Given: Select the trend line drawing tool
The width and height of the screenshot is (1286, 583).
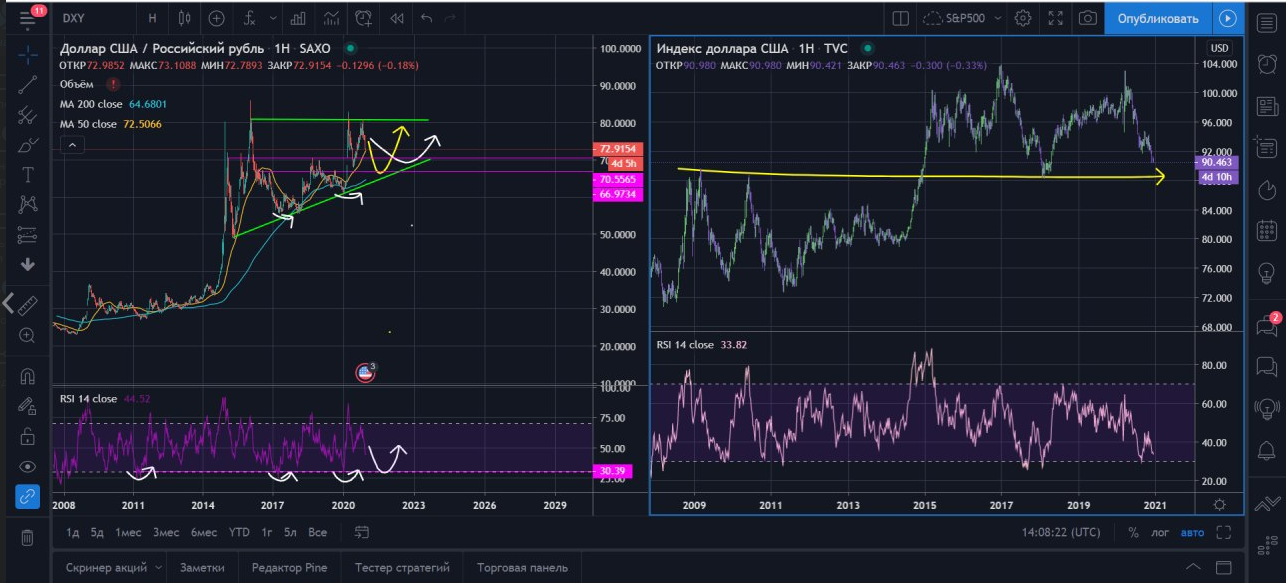Looking at the screenshot, I should coord(28,85).
